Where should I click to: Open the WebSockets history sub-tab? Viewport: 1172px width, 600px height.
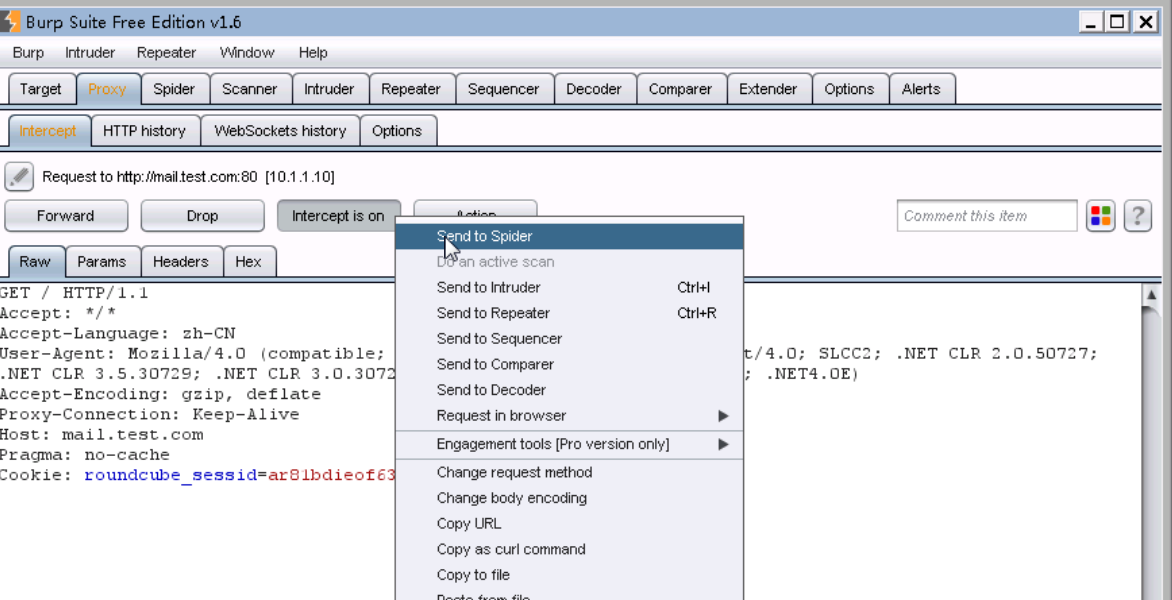pos(280,131)
